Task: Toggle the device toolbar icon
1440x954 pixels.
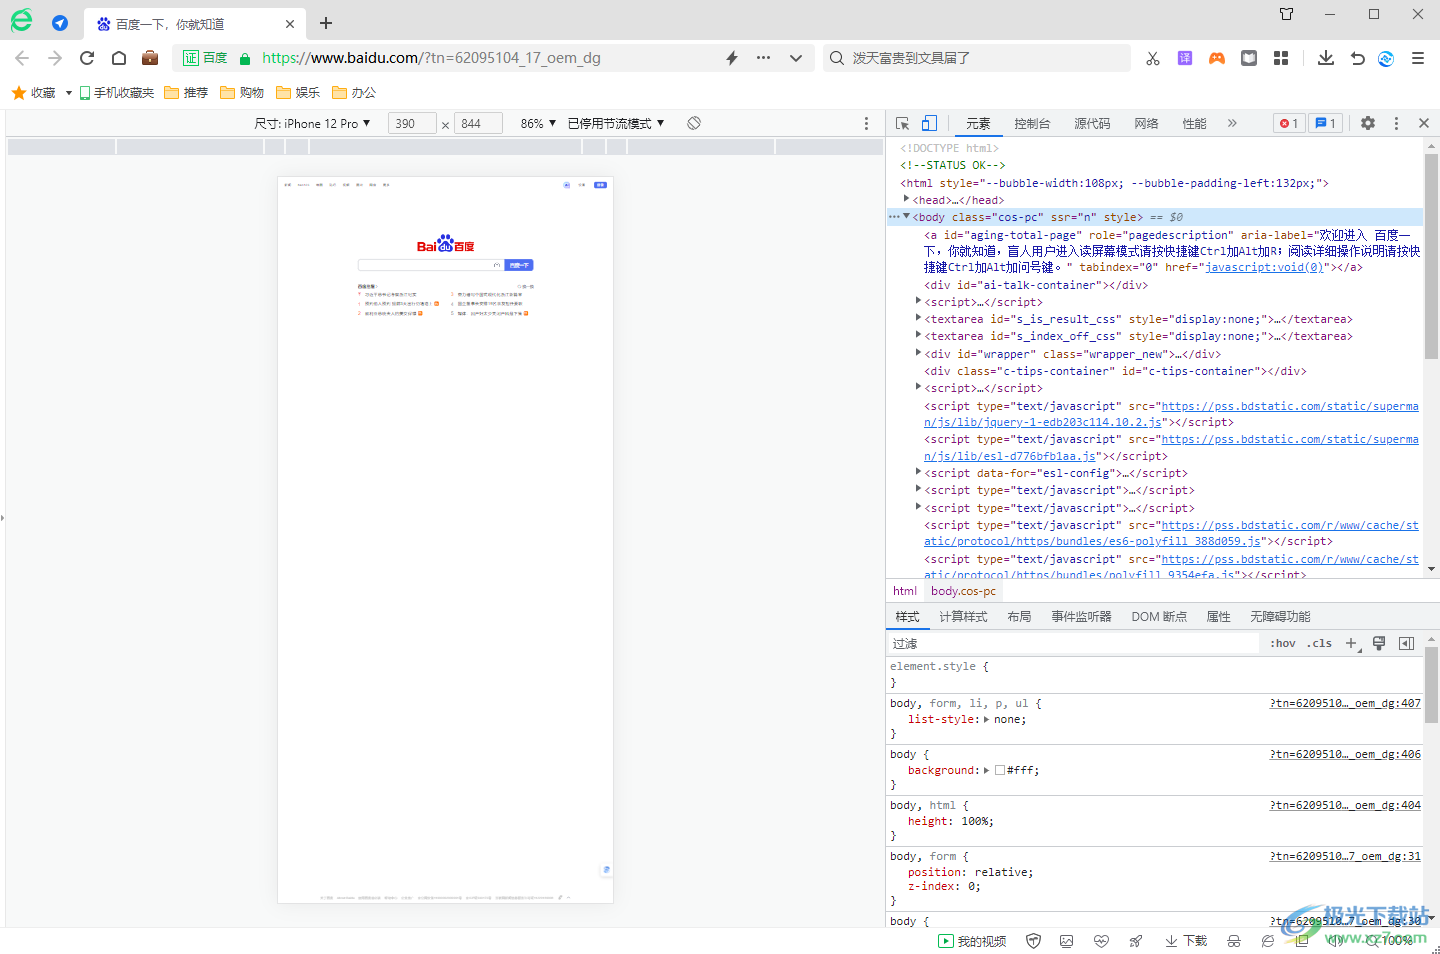Action: (x=929, y=123)
